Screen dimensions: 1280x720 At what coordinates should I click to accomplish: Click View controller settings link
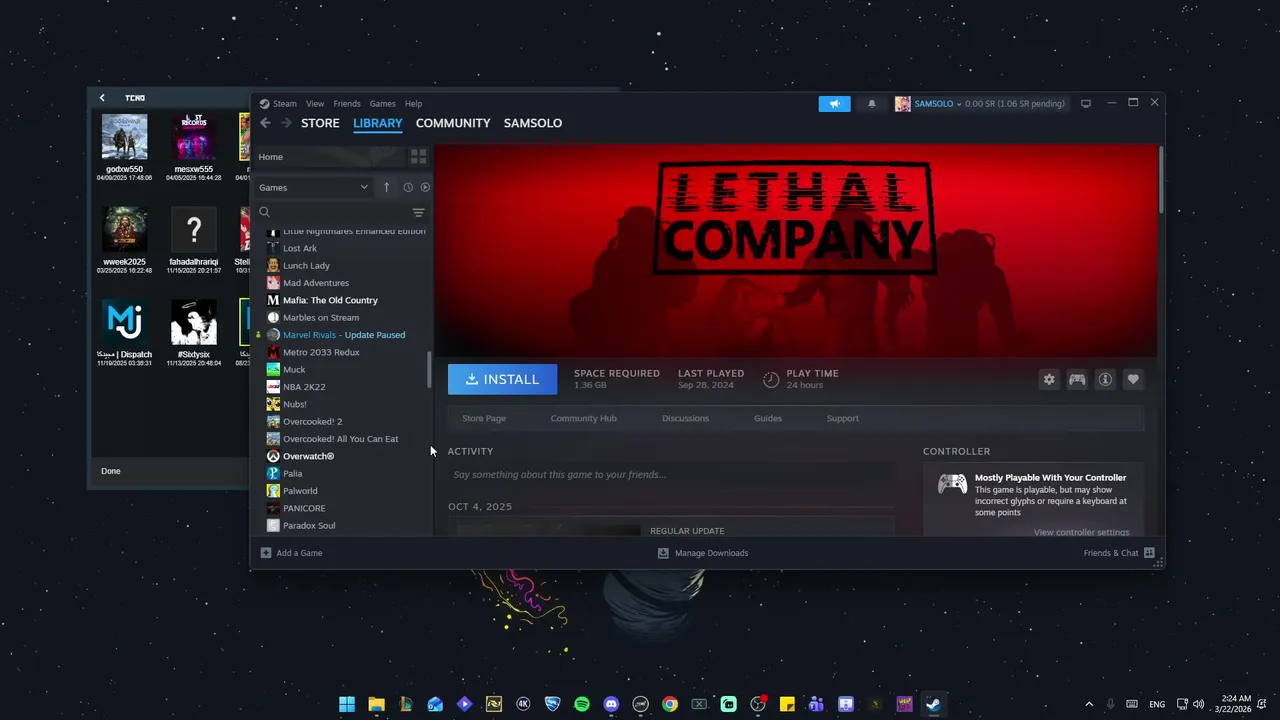pos(1082,532)
